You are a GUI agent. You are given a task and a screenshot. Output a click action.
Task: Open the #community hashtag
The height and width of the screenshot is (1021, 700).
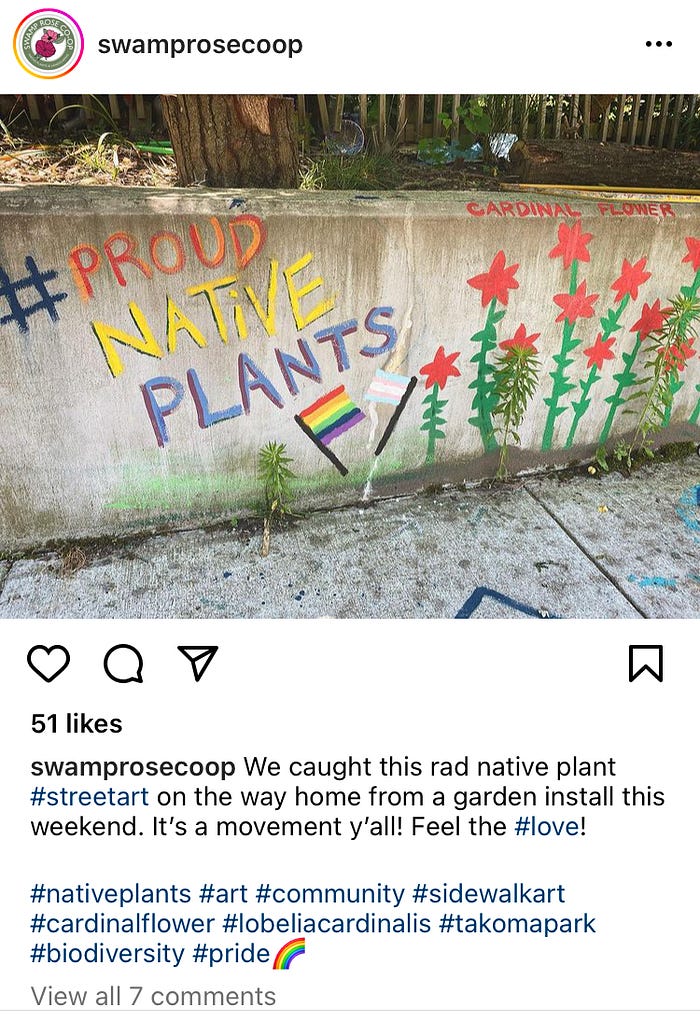point(330,893)
